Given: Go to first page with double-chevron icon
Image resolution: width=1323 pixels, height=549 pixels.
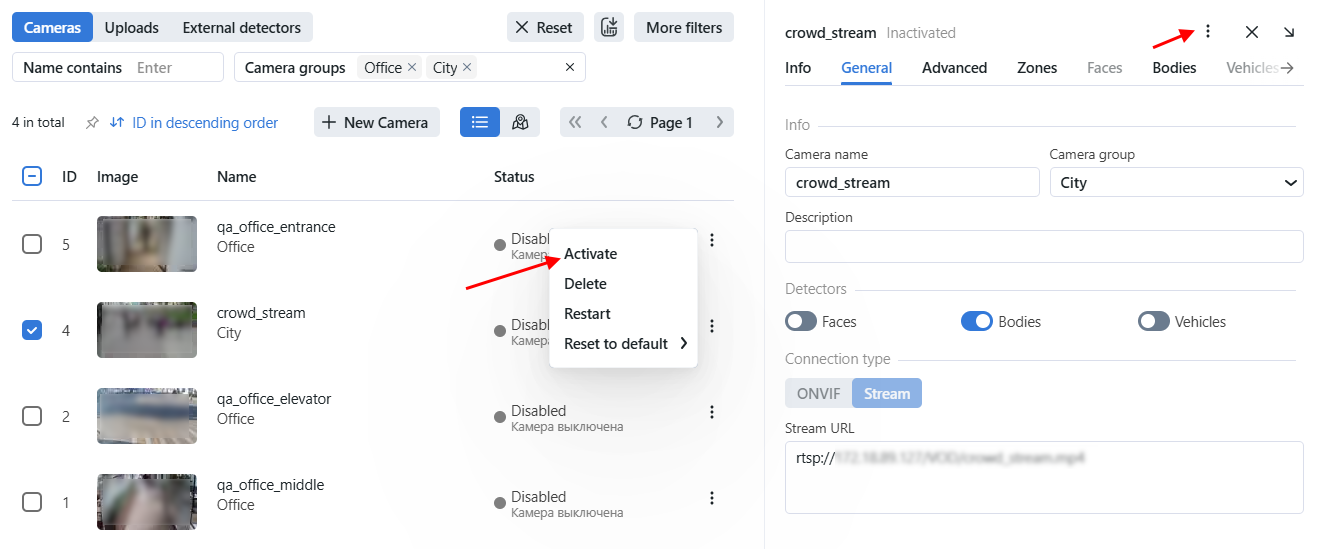Looking at the screenshot, I should pyautogui.click(x=575, y=122).
